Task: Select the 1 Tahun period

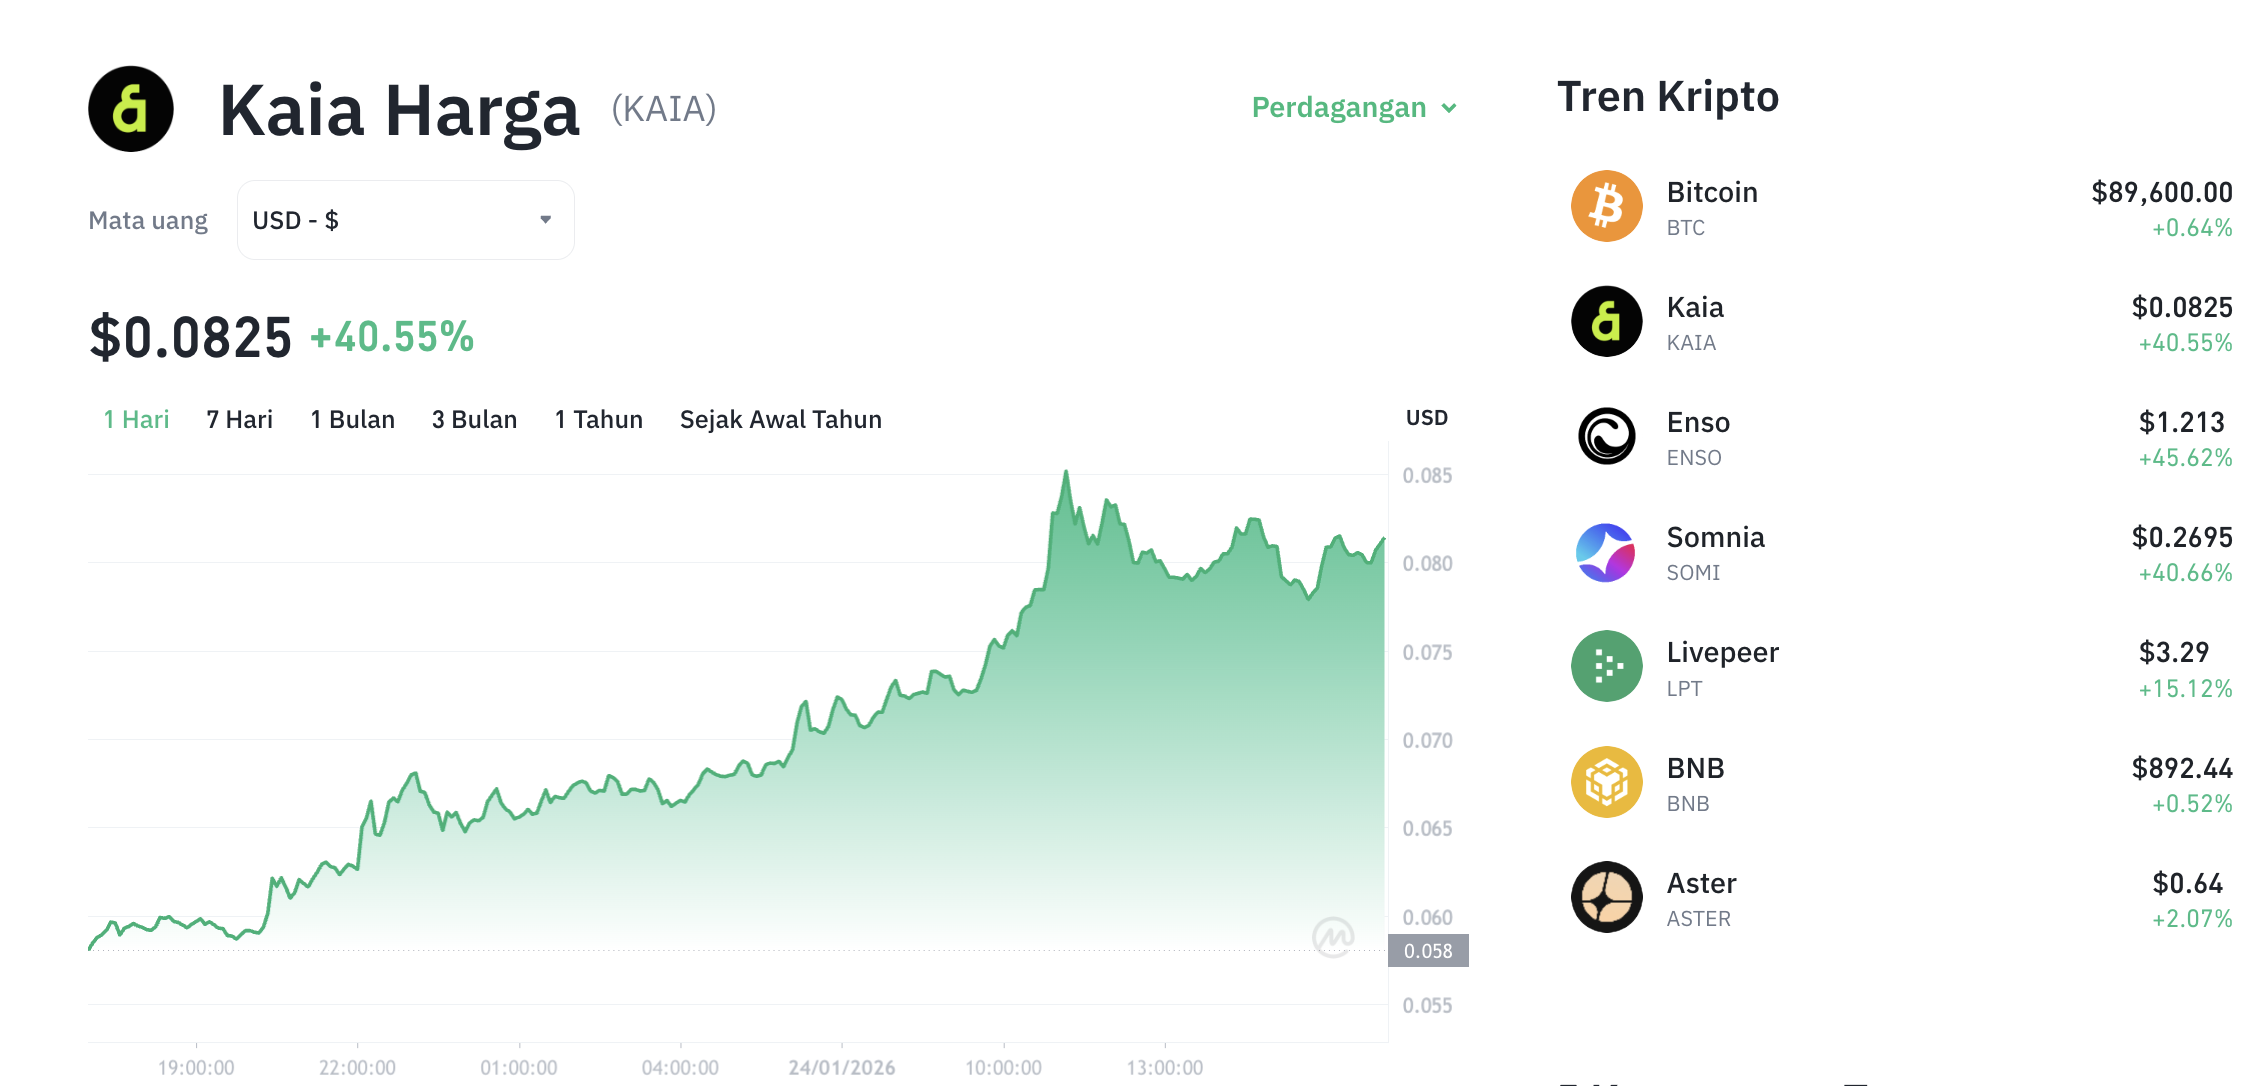Action: [598, 419]
